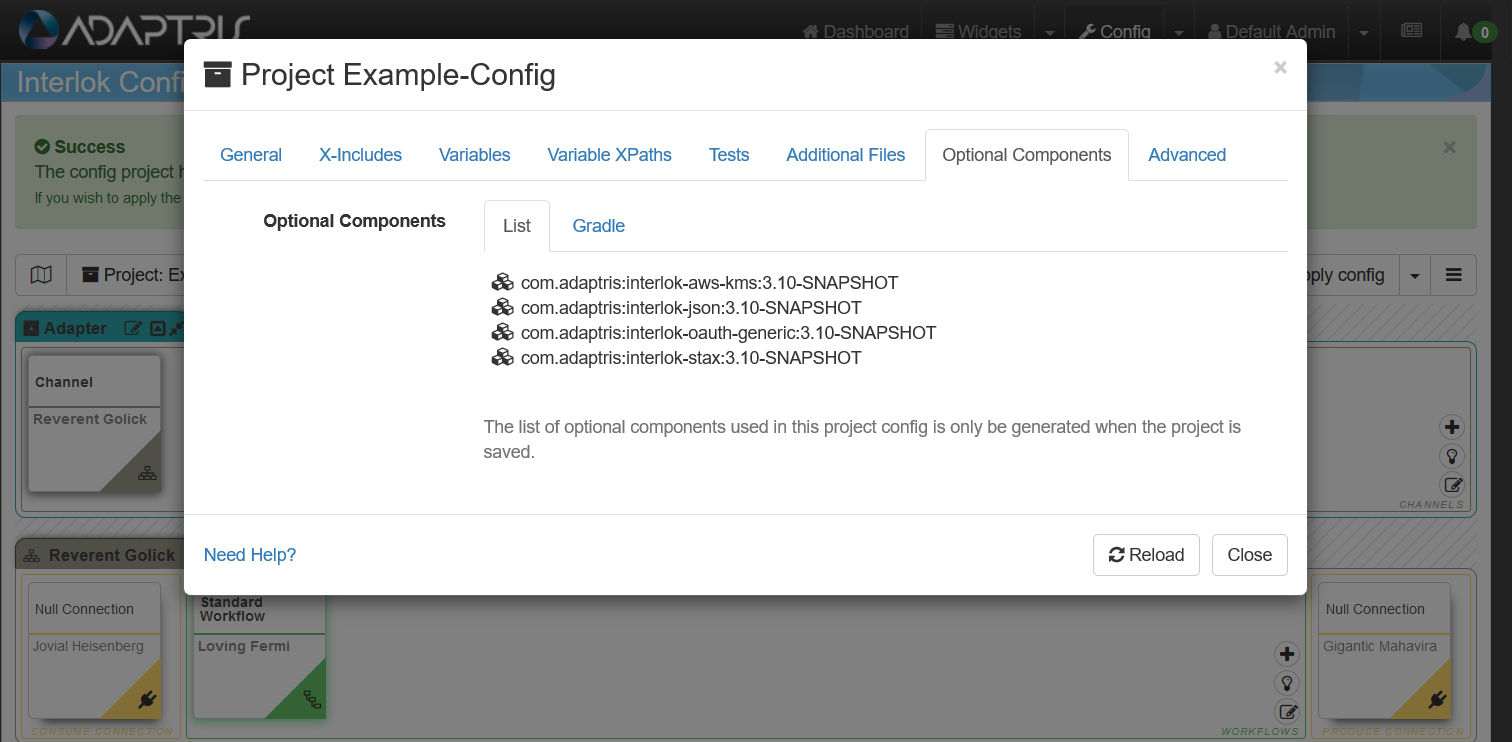This screenshot has height=742, width=1512.
Task: Go to the Tests tab
Action: pos(729,155)
